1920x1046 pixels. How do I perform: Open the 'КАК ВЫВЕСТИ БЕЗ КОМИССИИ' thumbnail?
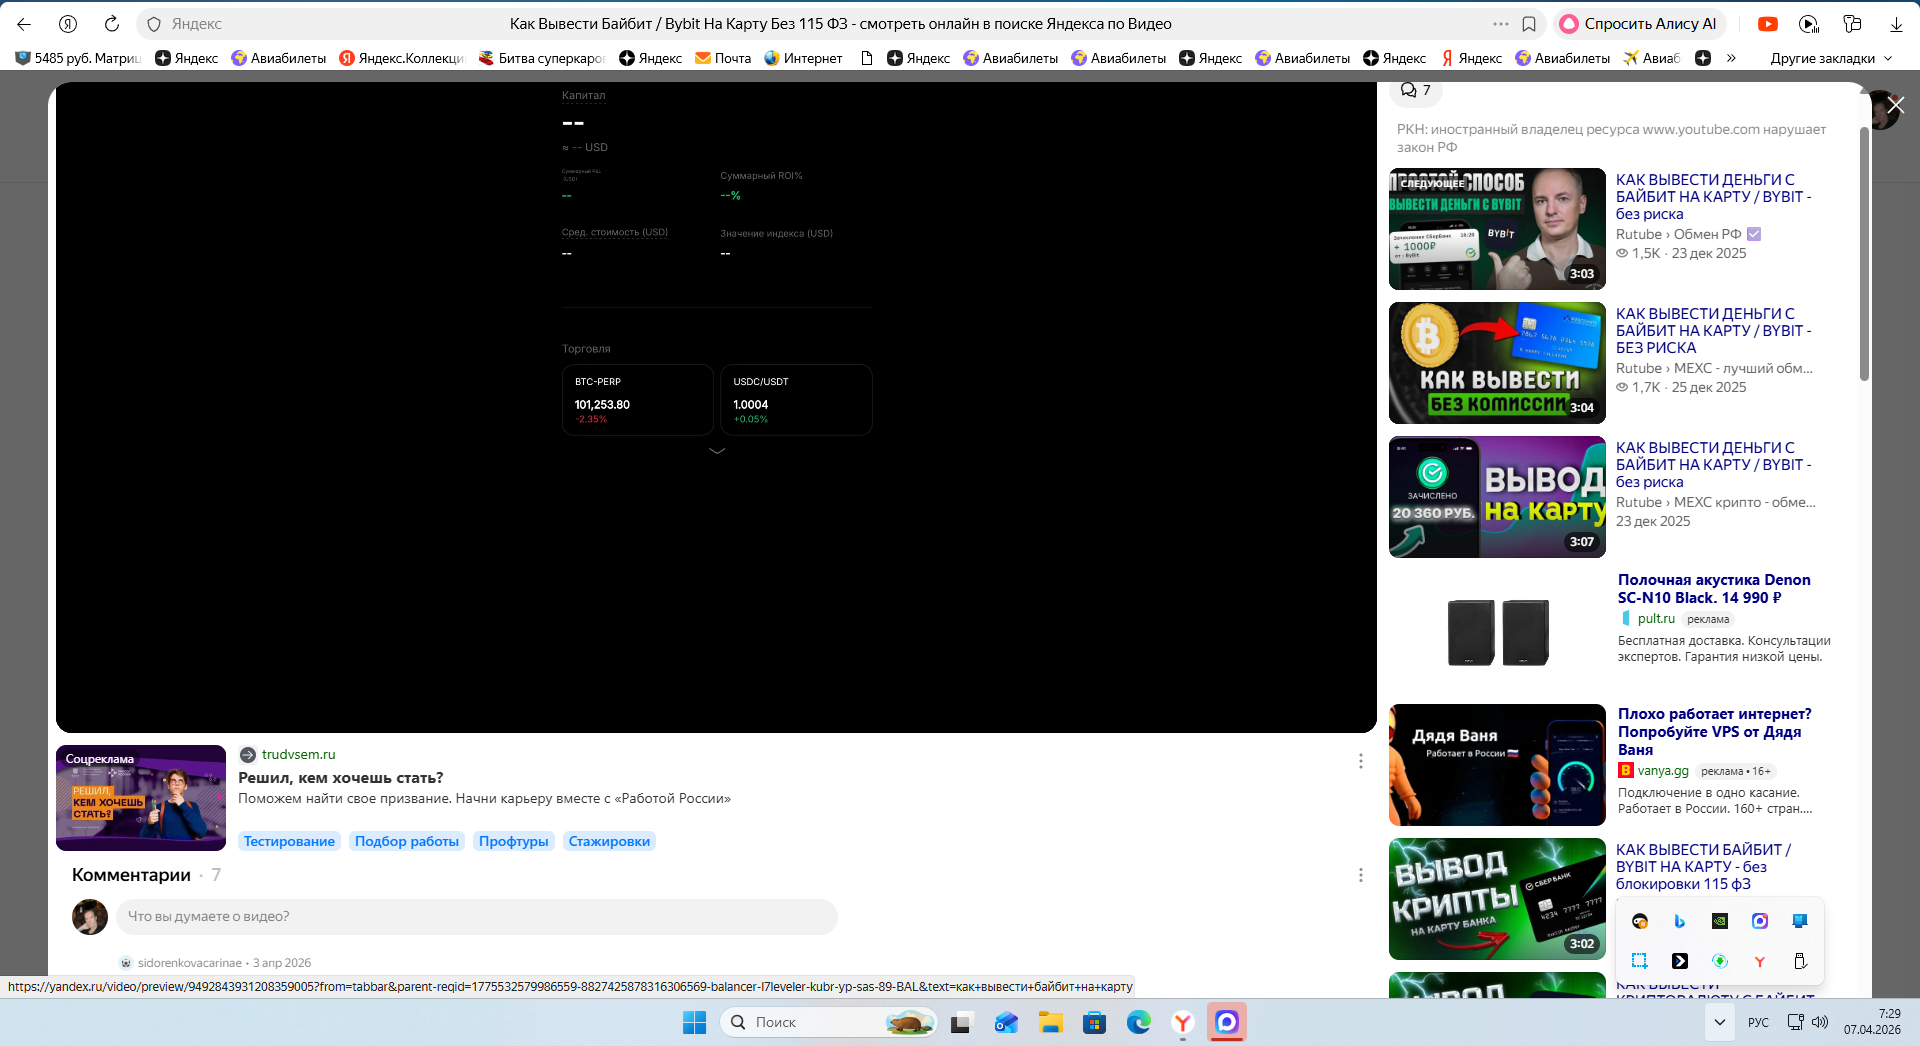[1497, 363]
